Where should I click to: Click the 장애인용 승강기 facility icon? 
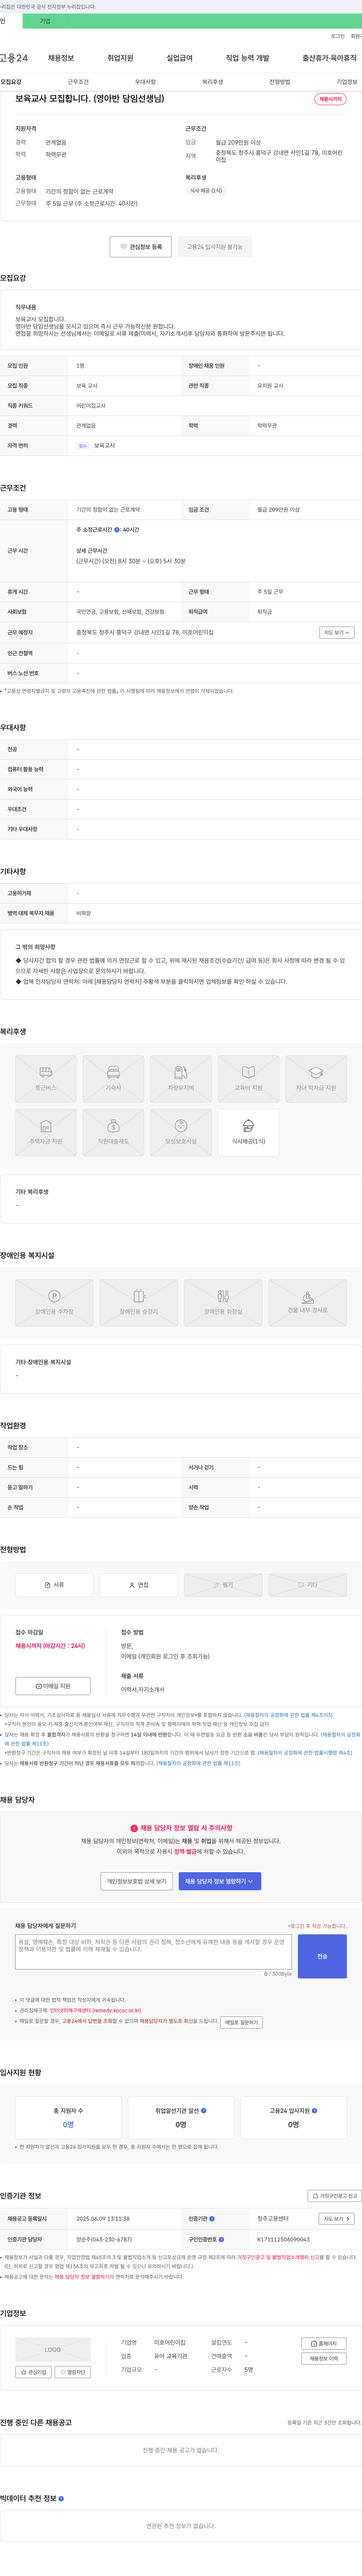click(x=139, y=1302)
